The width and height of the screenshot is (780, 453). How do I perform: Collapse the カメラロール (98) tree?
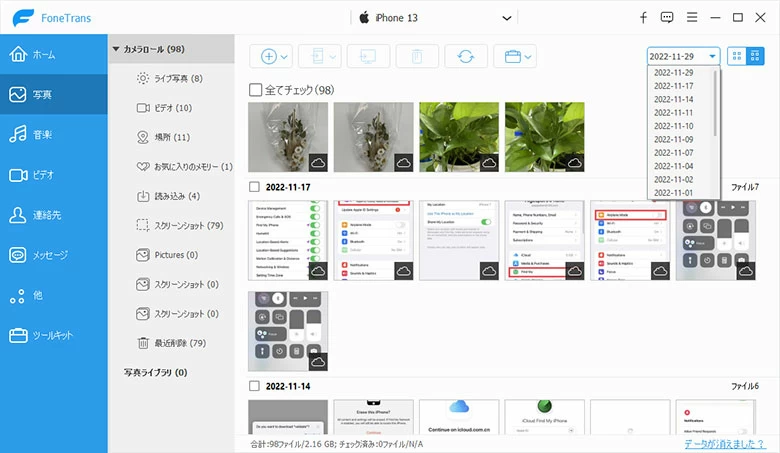coord(116,48)
